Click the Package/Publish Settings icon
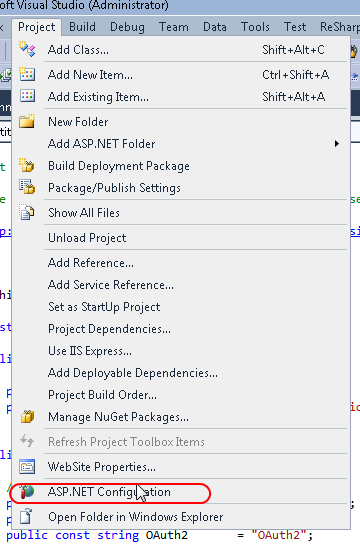The width and height of the screenshot is (360, 546). [27, 187]
